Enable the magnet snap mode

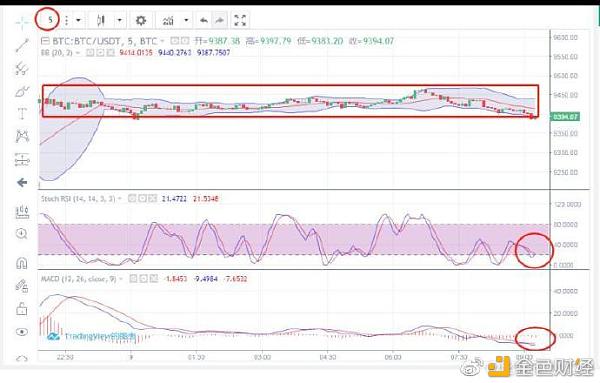(x=22, y=263)
